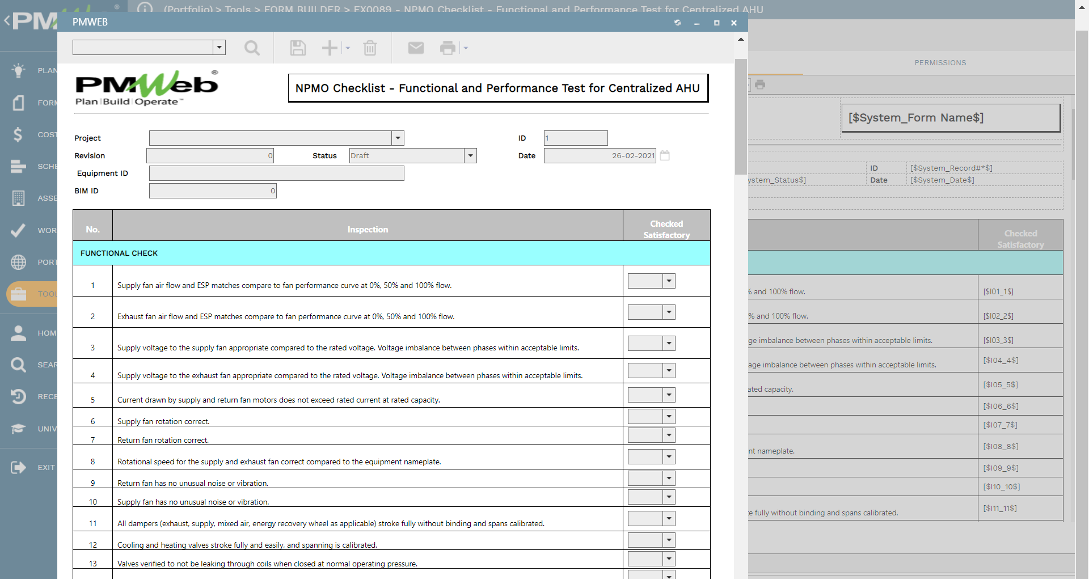Open Checked Satisfactory dropdown for item 3

click(x=669, y=343)
